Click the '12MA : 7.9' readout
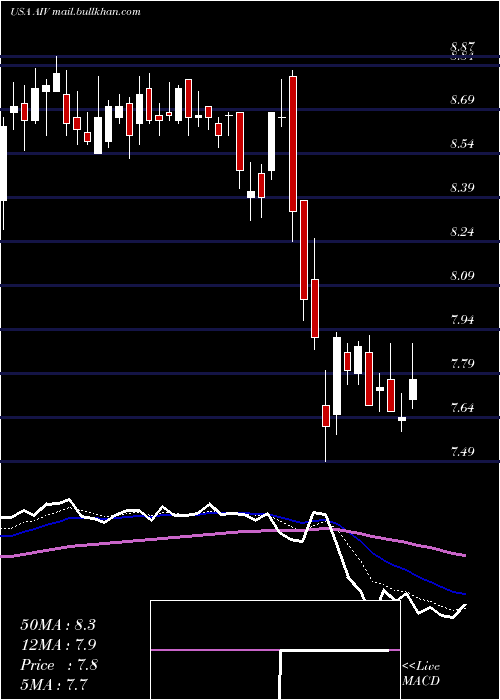 [x=58, y=645]
